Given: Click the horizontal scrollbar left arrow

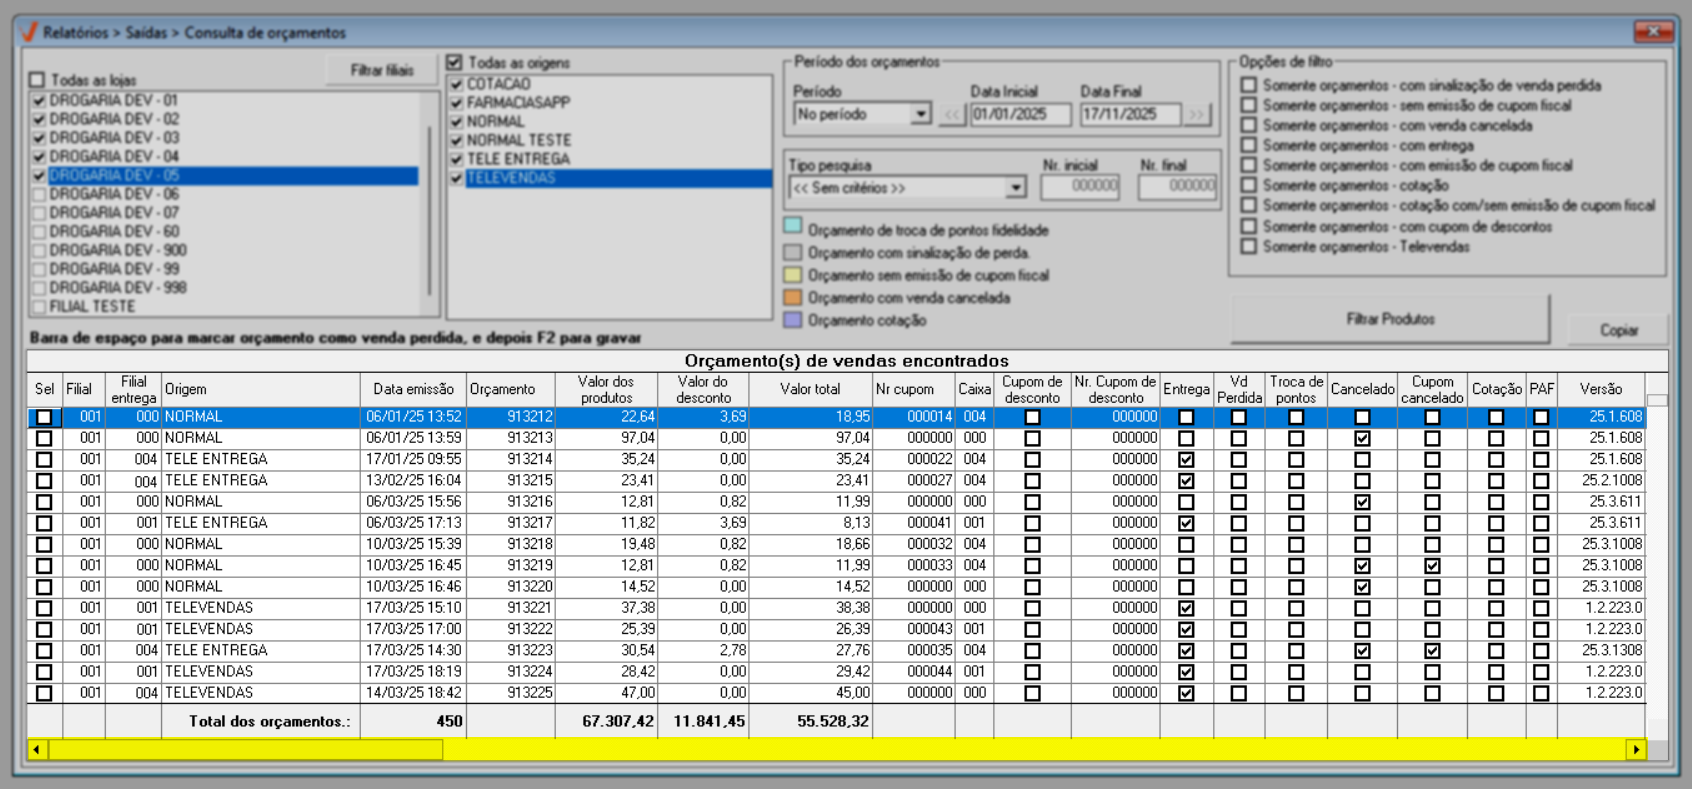Looking at the screenshot, I should pyautogui.click(x=37, y=749).
